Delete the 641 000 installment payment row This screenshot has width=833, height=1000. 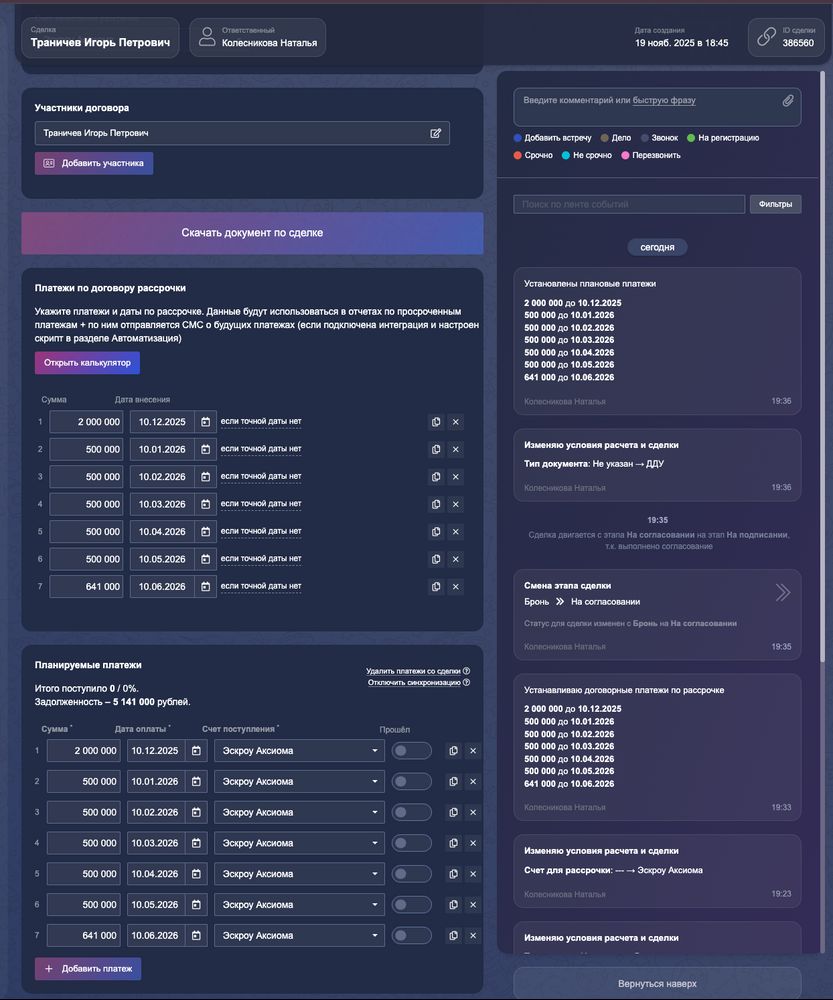(x=456, y=587)
